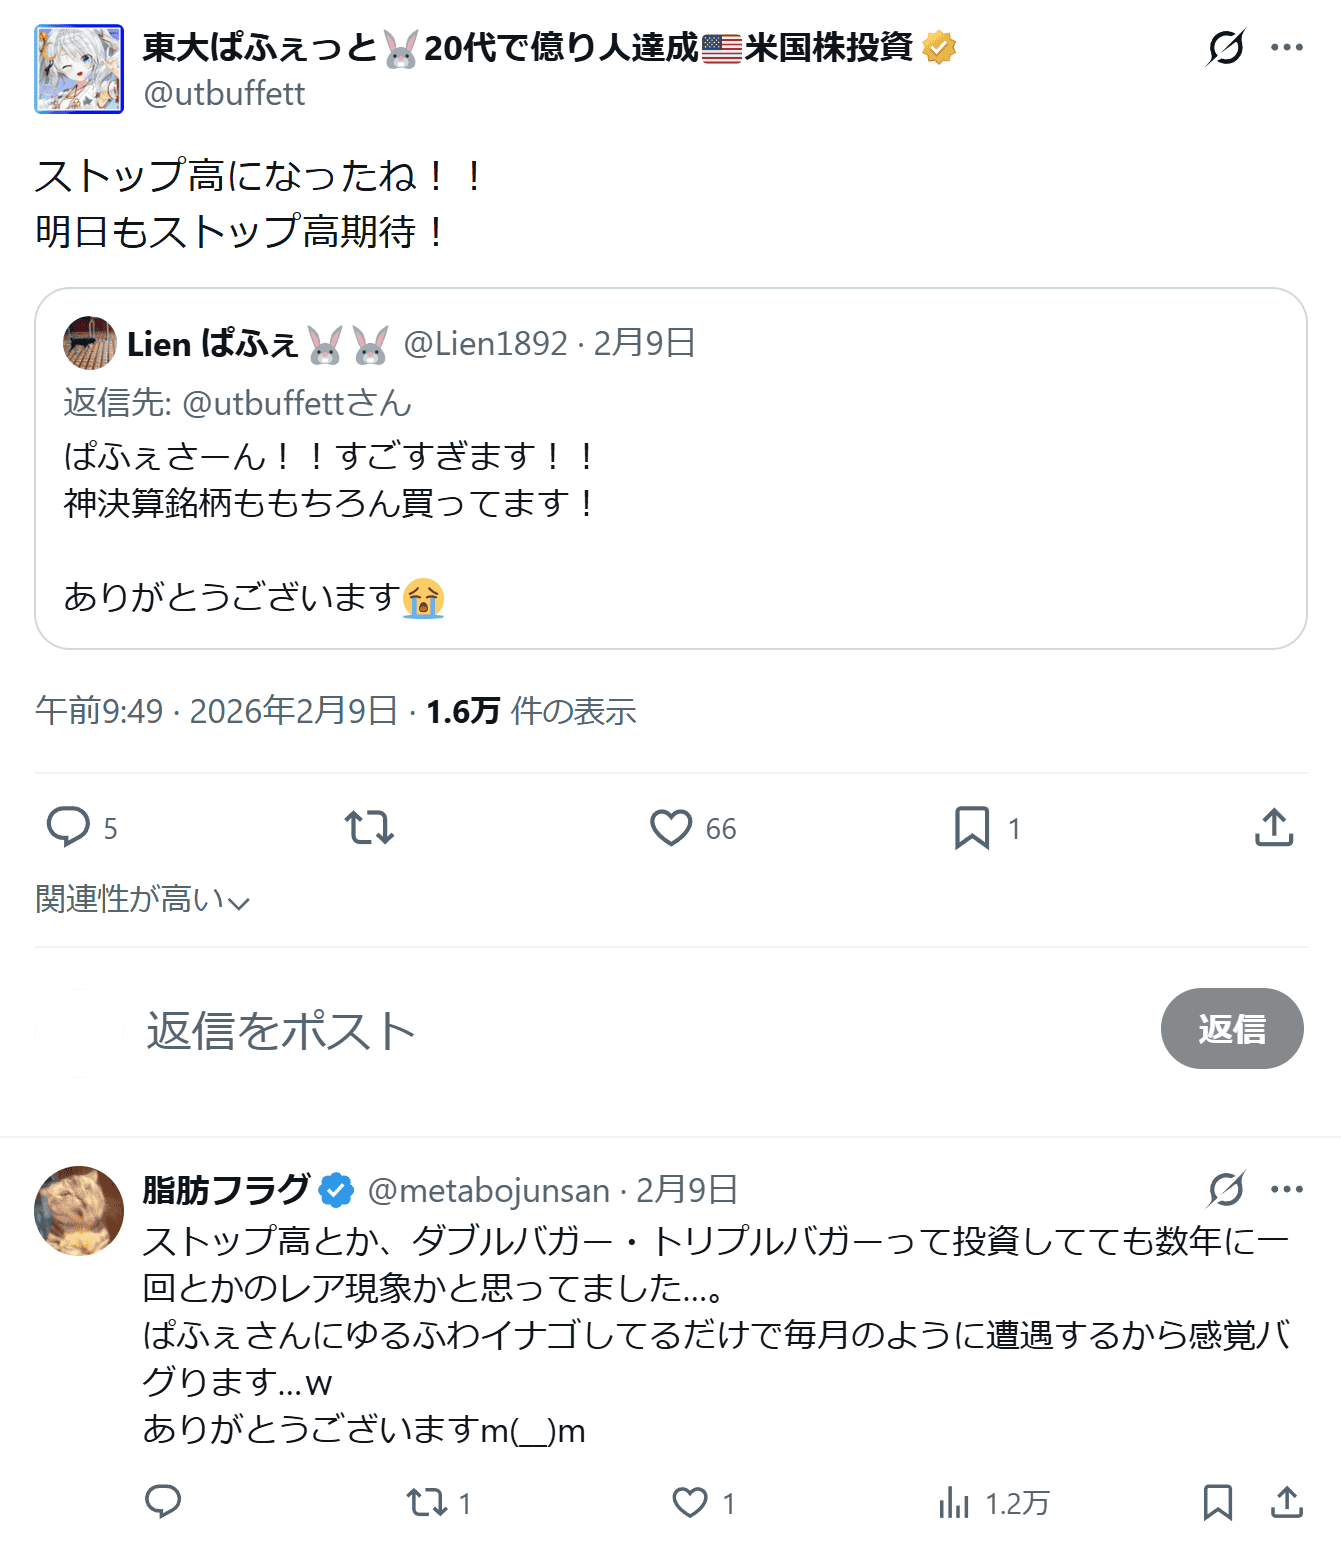1341x1545 pixels.
Task: Click the @metabojunsan handle link
Action: pos(489,1190)
